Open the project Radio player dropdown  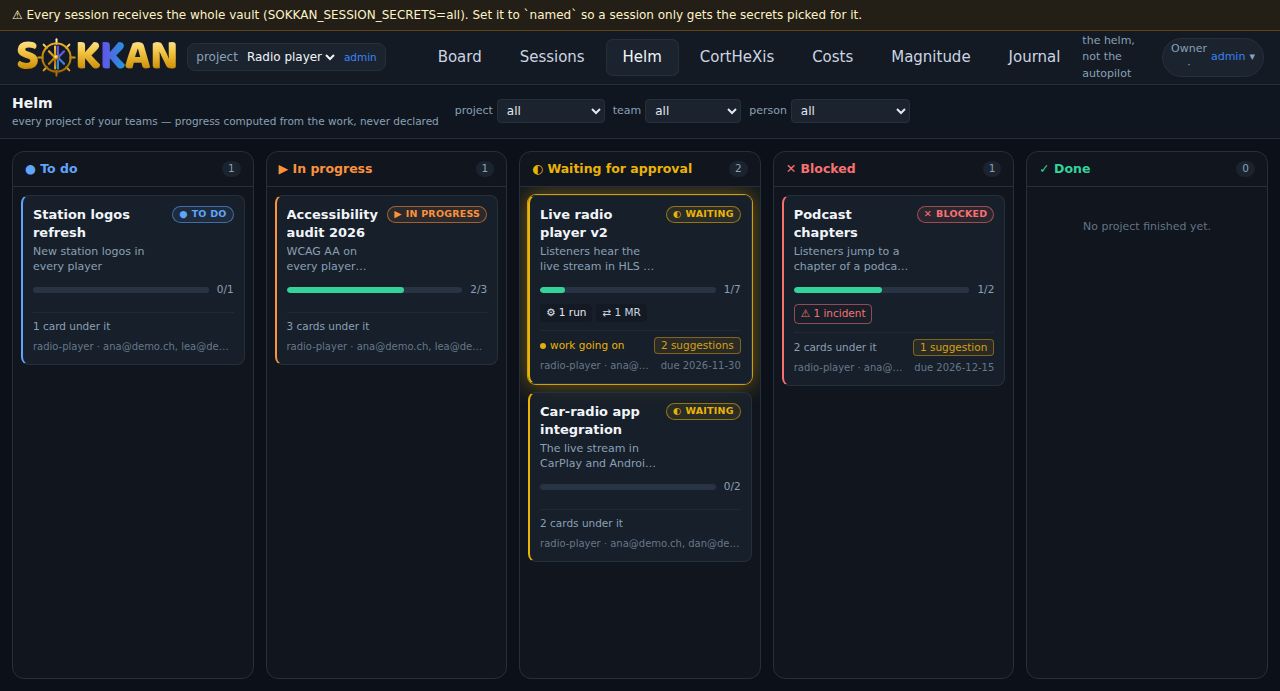click(x=291, y=57)
